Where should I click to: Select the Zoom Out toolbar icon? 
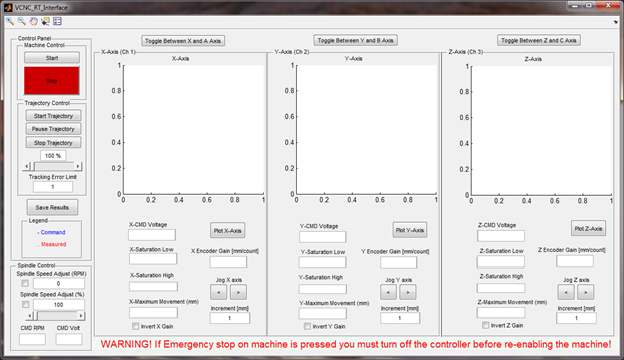coord(21,21)
